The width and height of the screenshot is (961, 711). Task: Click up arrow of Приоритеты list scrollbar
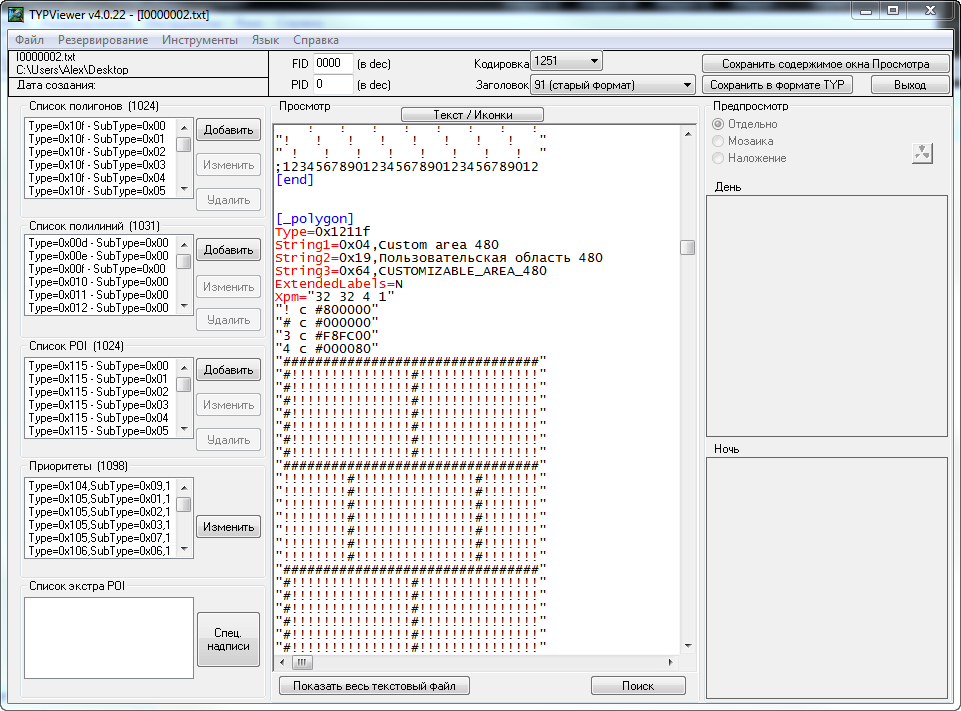click(x=184, y=487)
